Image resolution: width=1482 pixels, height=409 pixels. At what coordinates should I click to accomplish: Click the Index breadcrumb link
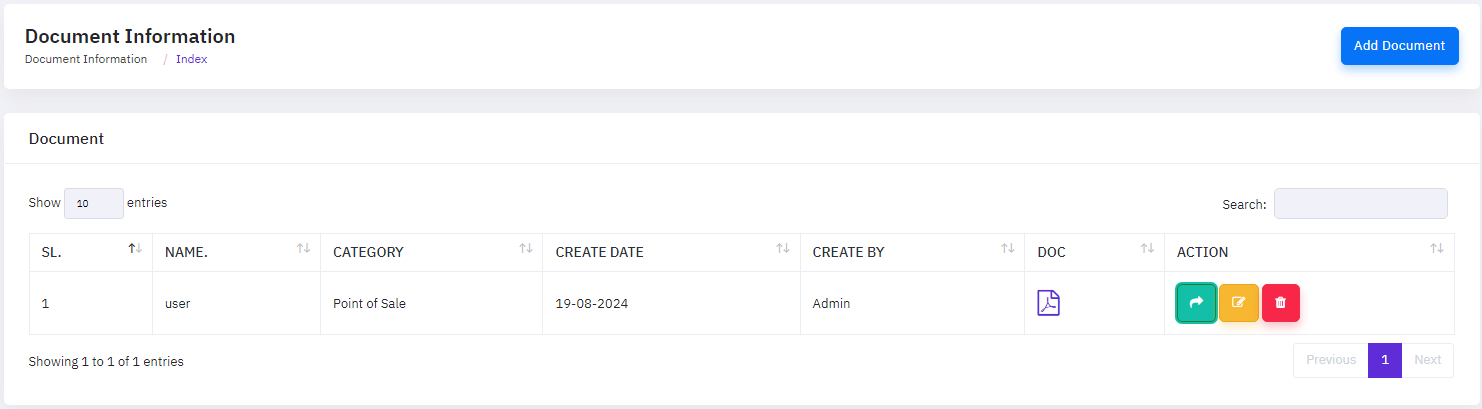(191, 59)
